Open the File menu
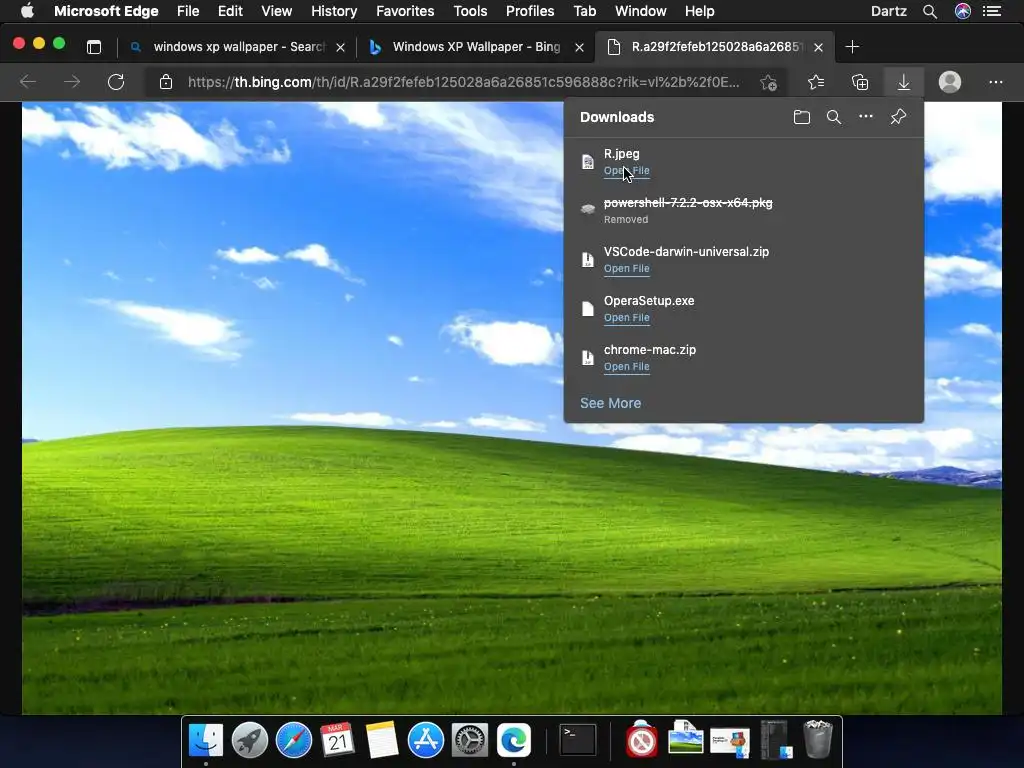 (x=188, y=11)
